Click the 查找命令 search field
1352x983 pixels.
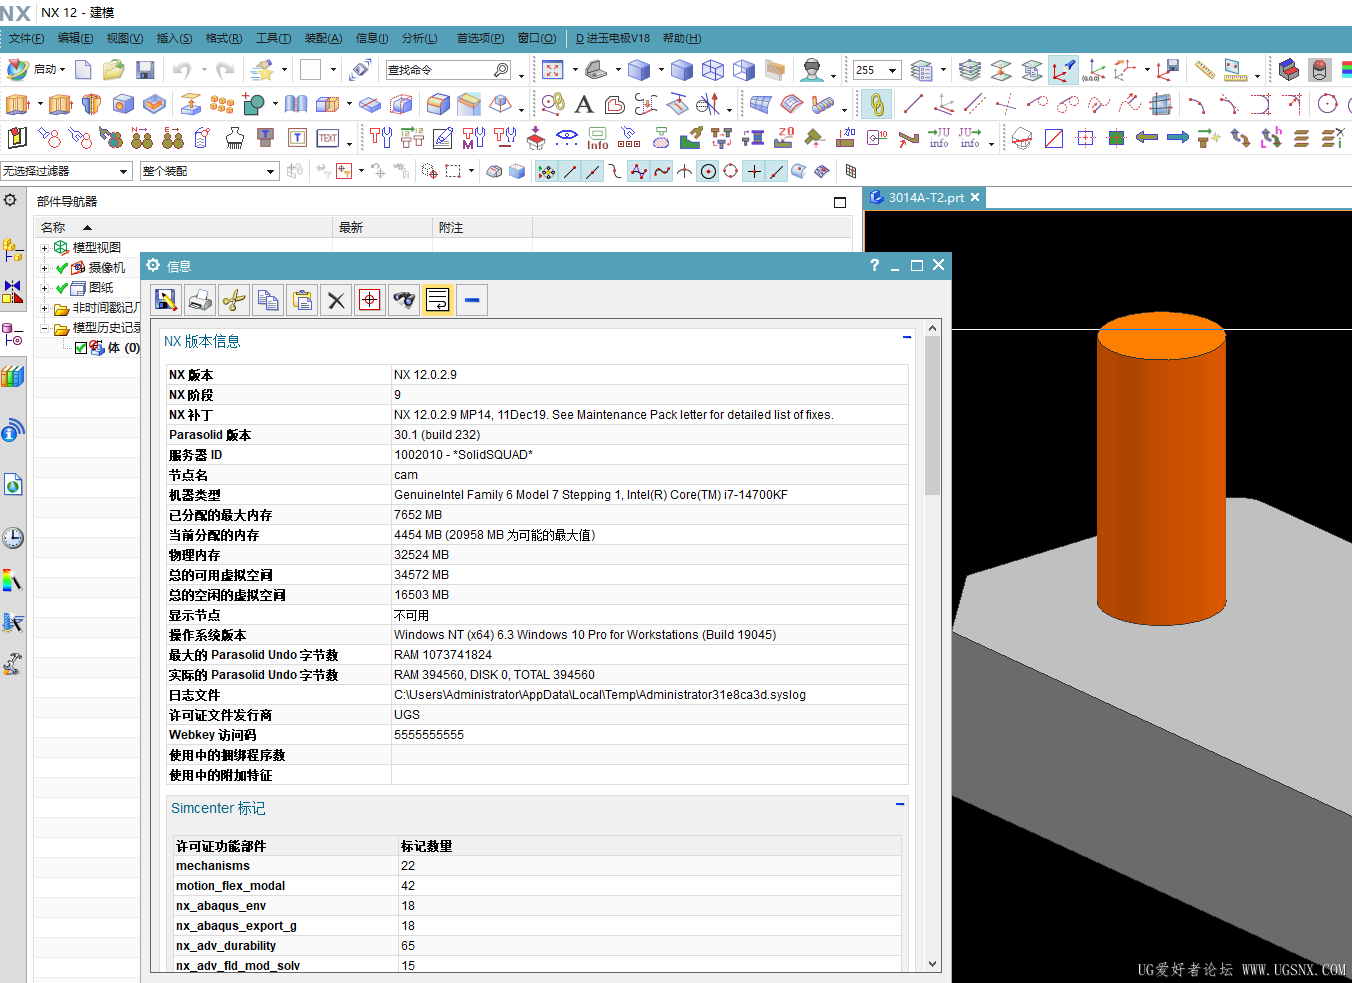click(448, 70)
